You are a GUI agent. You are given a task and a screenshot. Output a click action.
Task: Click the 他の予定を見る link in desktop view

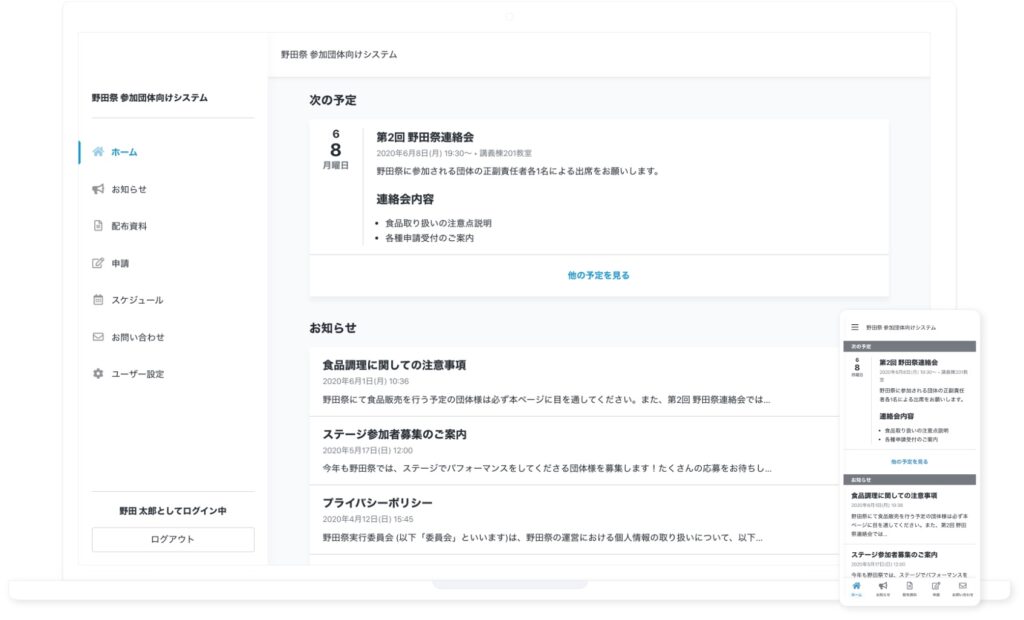point(598,275)
